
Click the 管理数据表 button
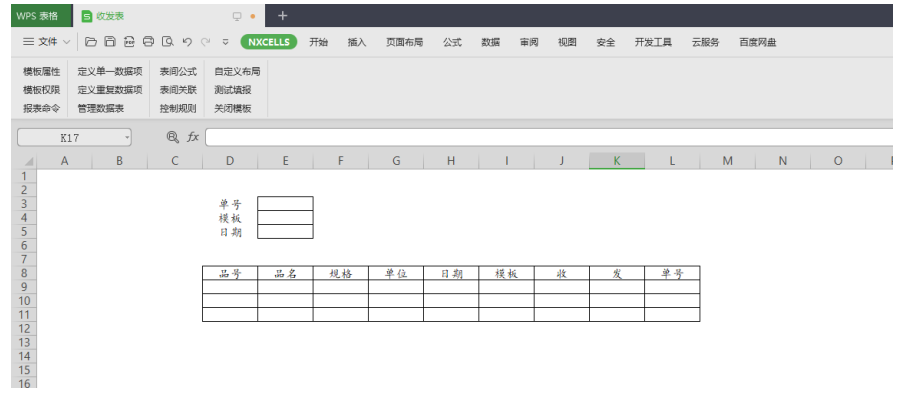(x=101, y=108)
